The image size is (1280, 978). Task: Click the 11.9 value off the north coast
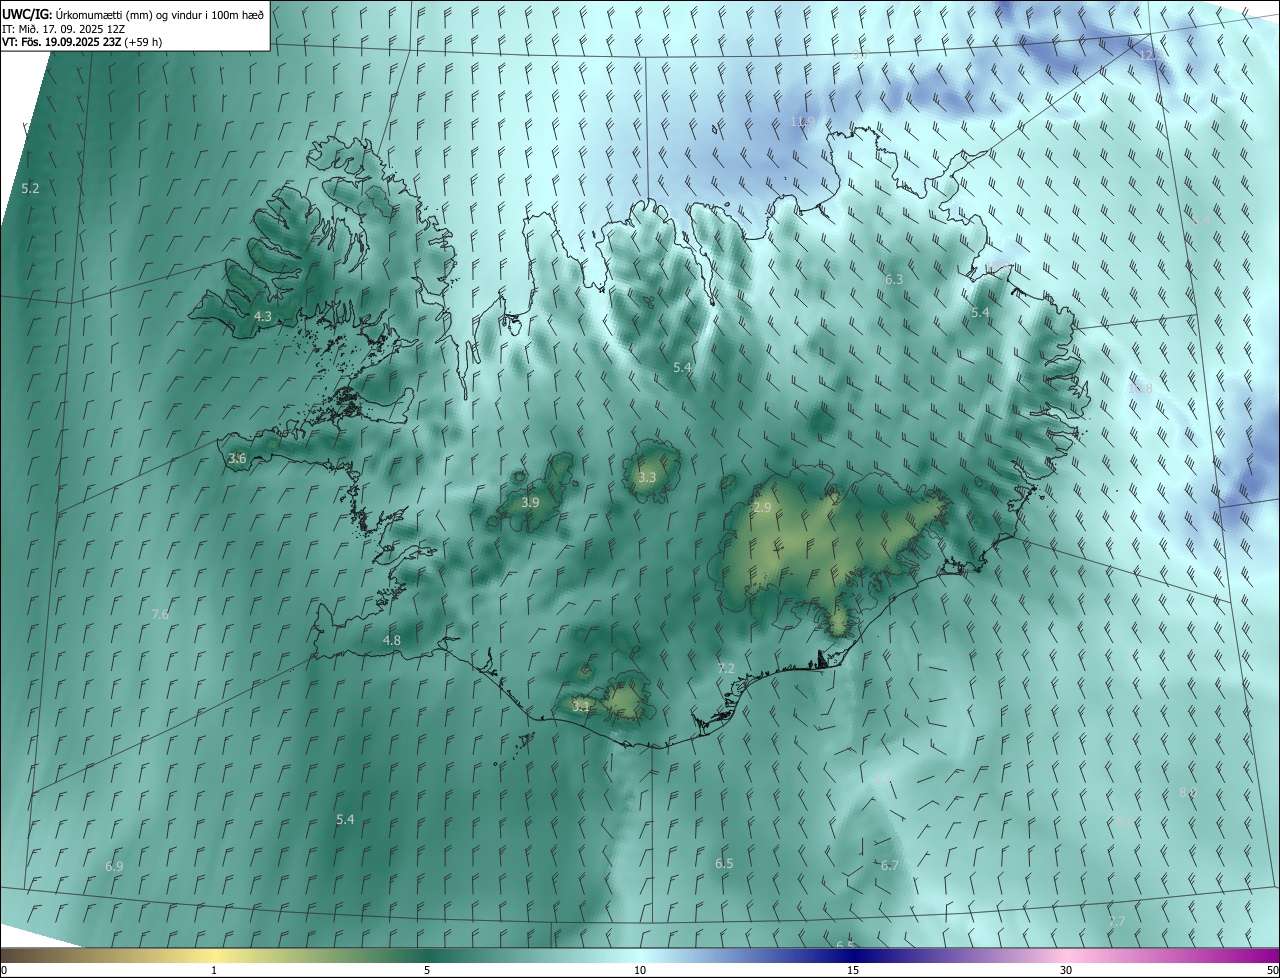803,121
